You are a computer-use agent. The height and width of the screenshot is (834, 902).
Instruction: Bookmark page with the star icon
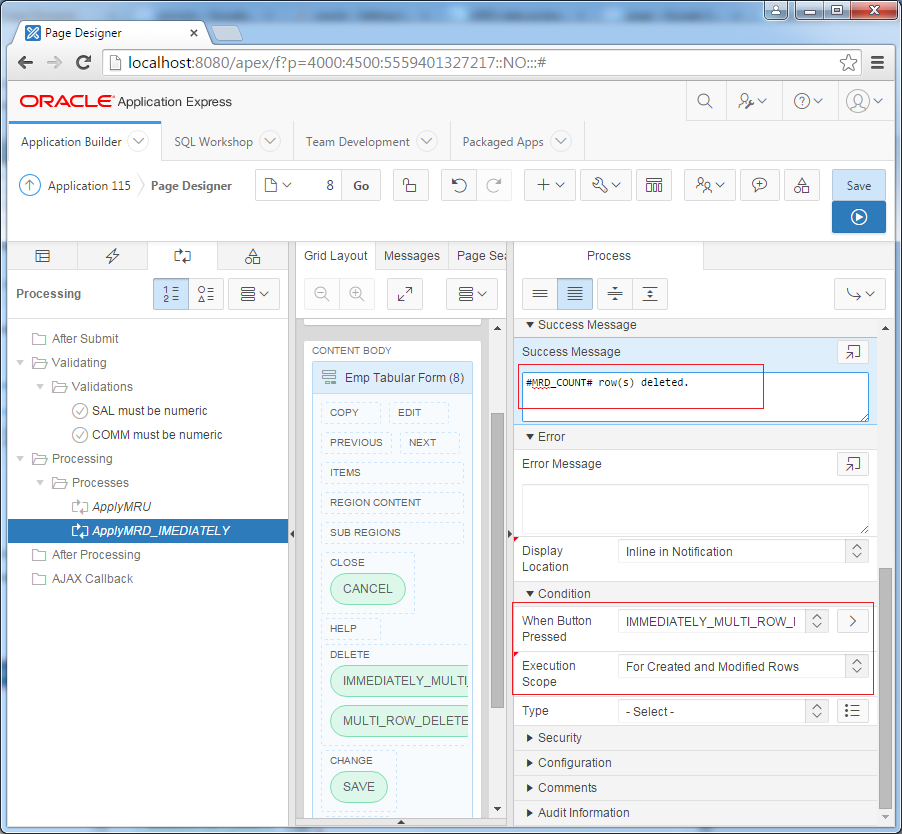(848, 63)
